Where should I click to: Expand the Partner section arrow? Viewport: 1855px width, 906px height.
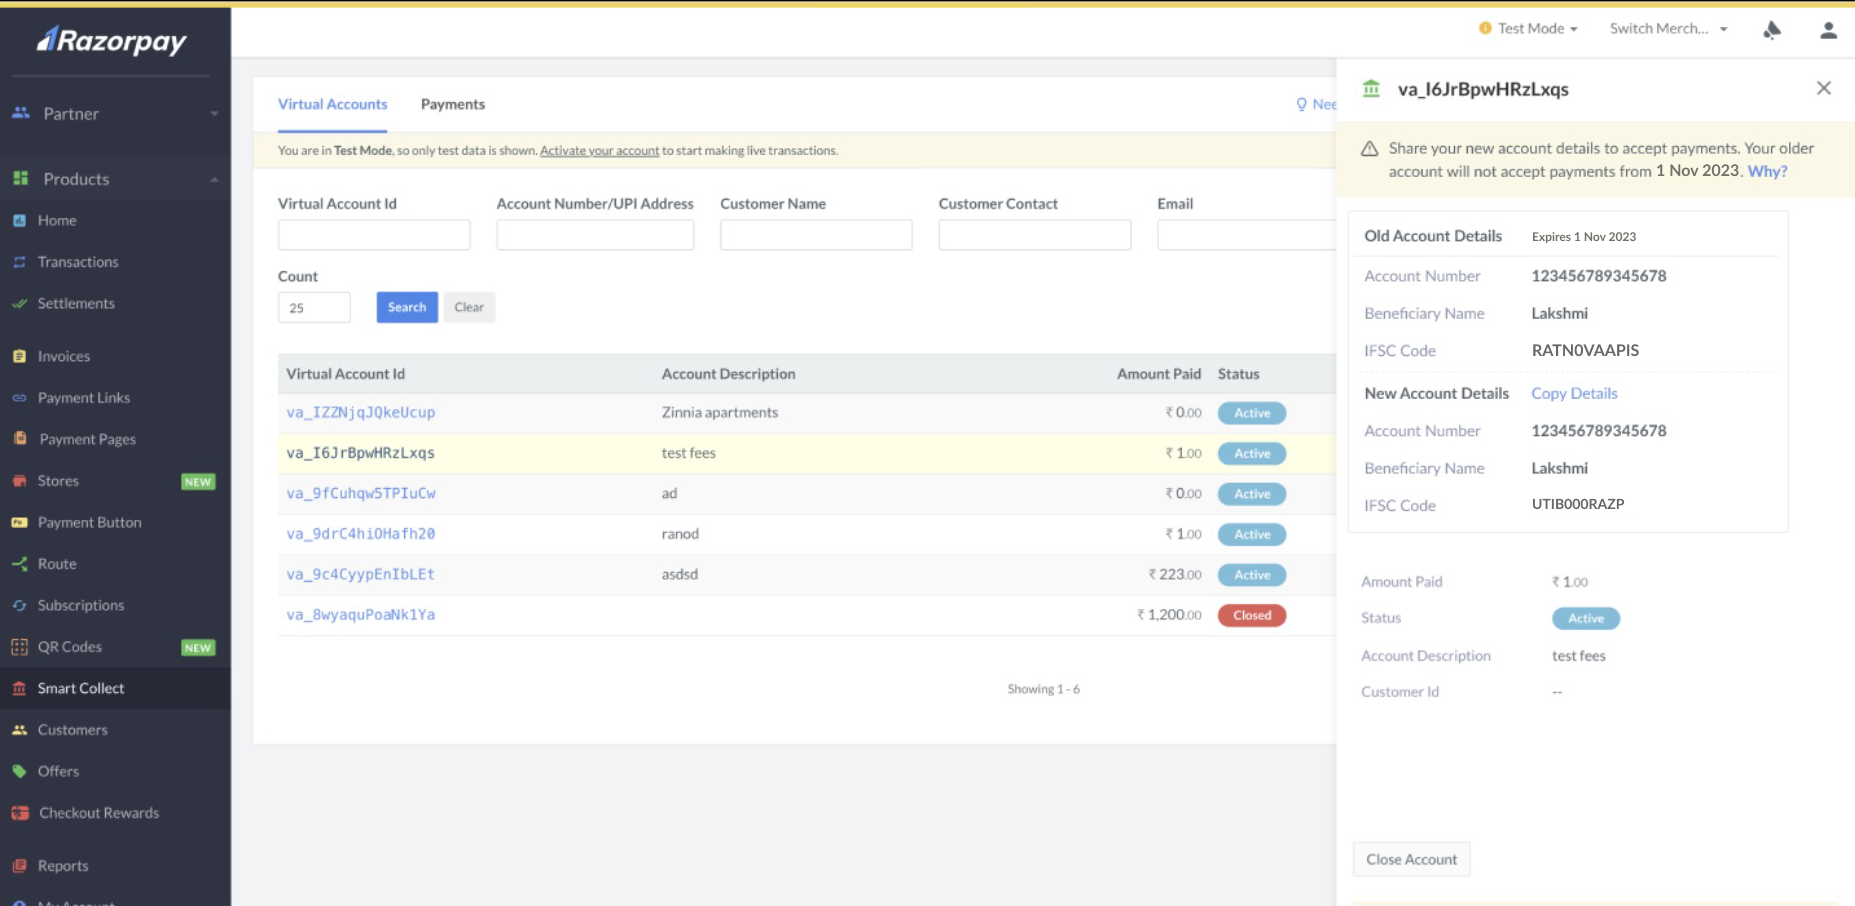pos(214,114)
